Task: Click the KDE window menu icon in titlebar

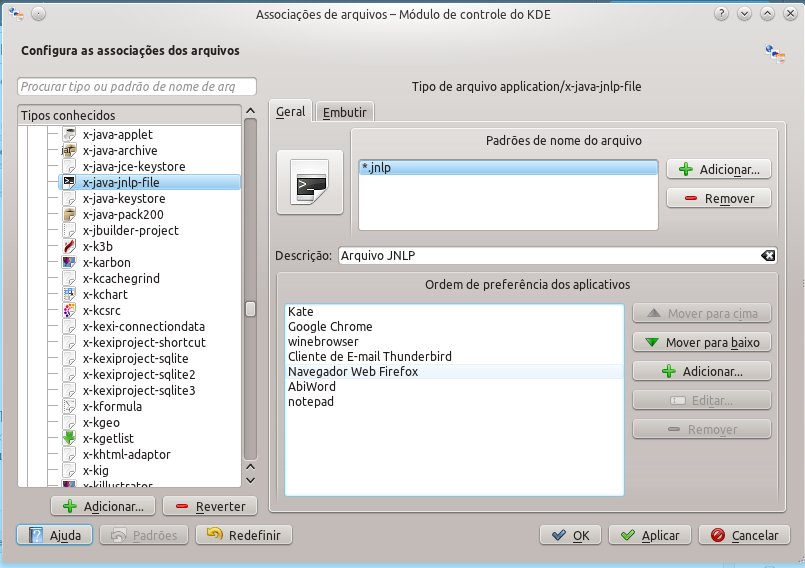Action: click(16, 14)
